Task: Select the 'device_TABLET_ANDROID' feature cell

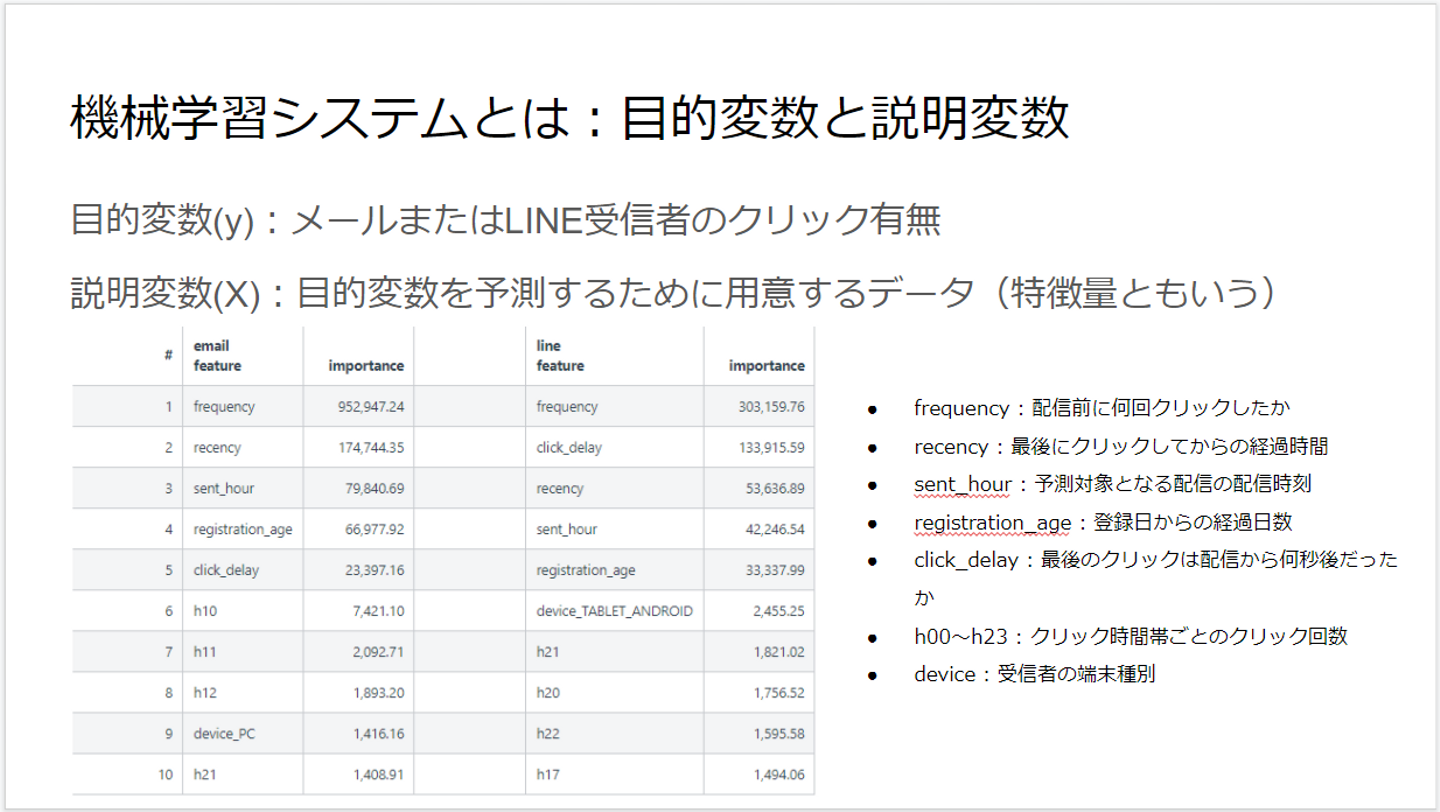Action: click(614, 611)
